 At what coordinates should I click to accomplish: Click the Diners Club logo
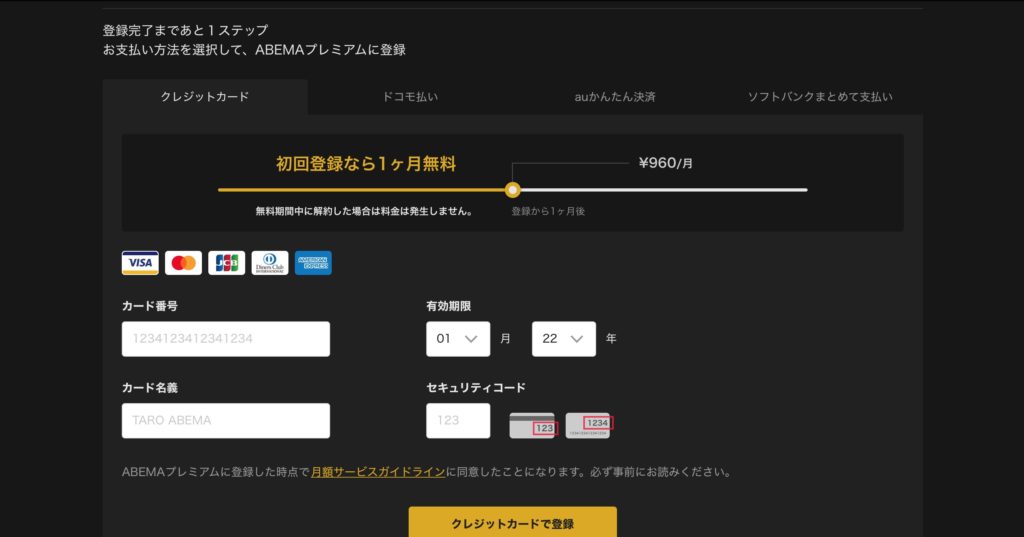[x=270, y=263]
